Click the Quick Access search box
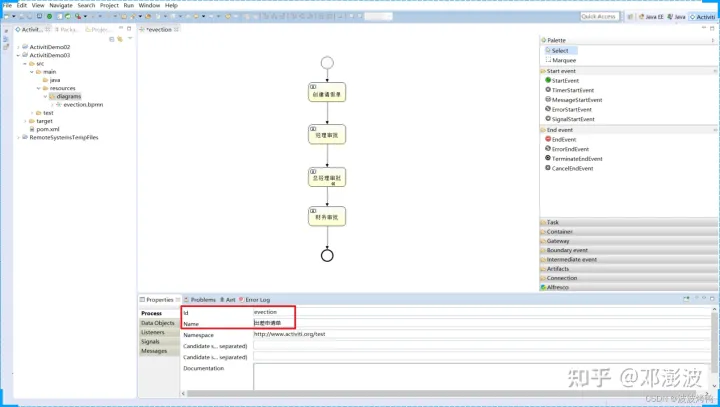 pyautogui.click(x=599, y=17)
